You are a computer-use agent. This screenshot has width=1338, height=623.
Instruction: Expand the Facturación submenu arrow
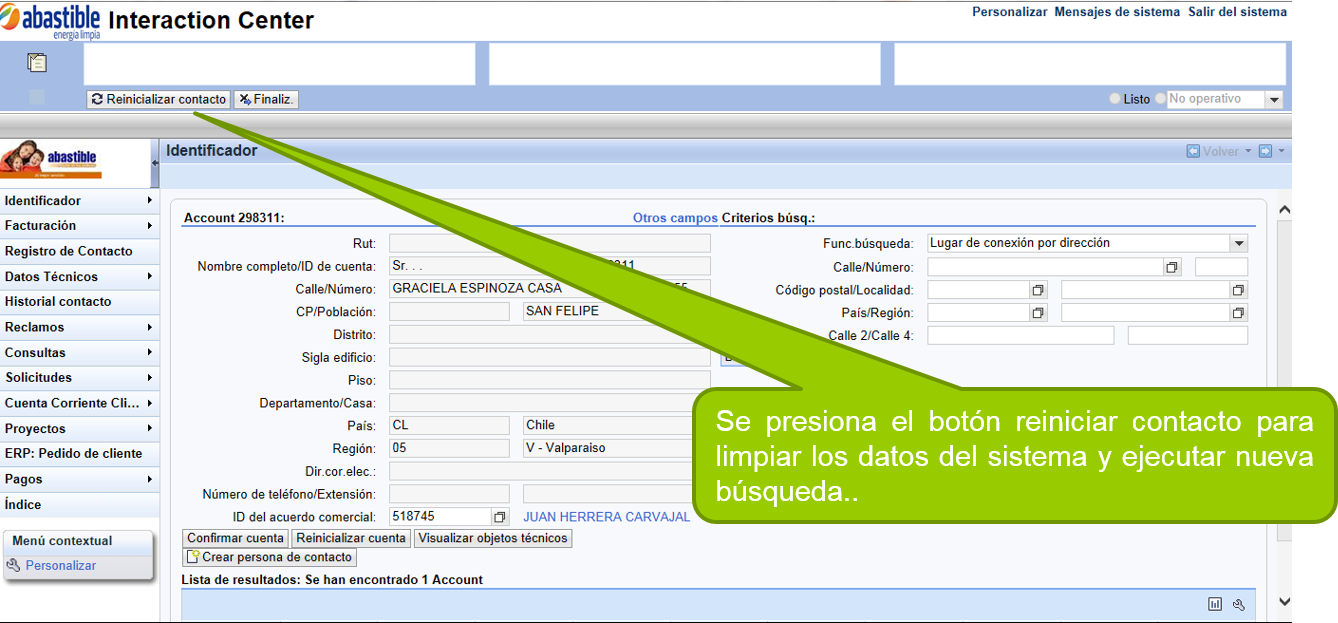click(149, 226)
